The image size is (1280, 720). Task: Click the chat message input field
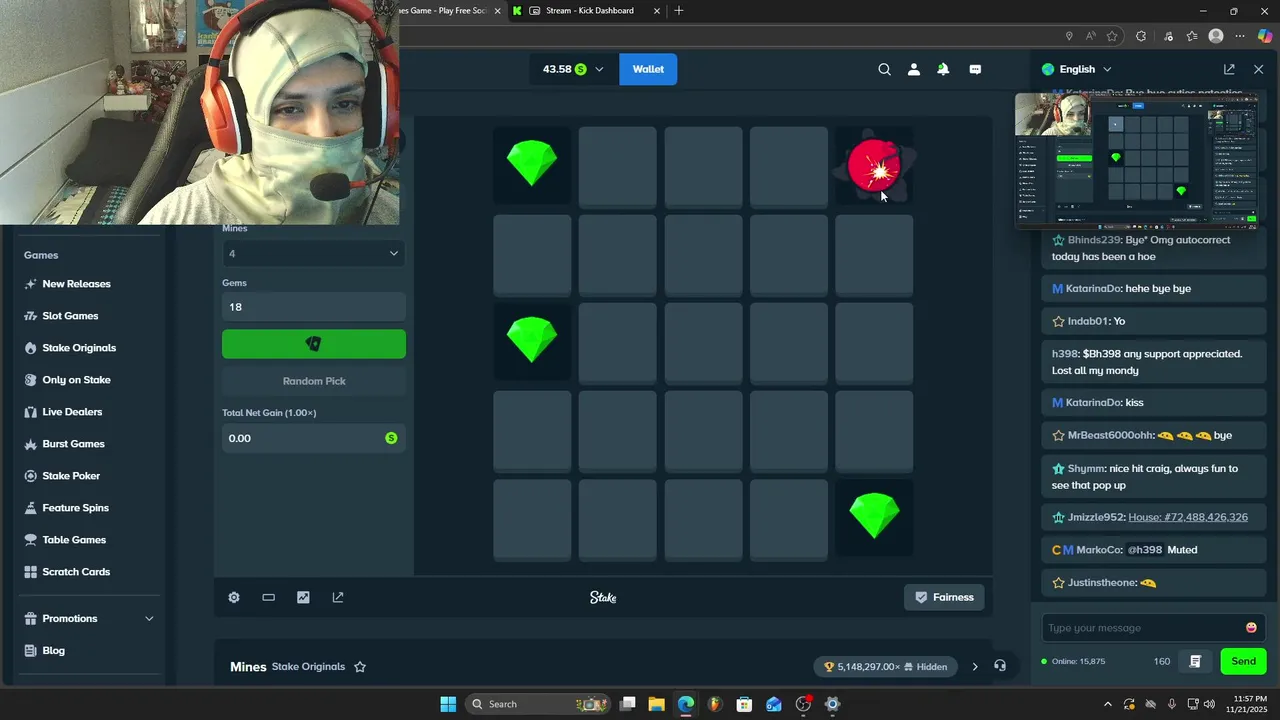(1142, 628)
